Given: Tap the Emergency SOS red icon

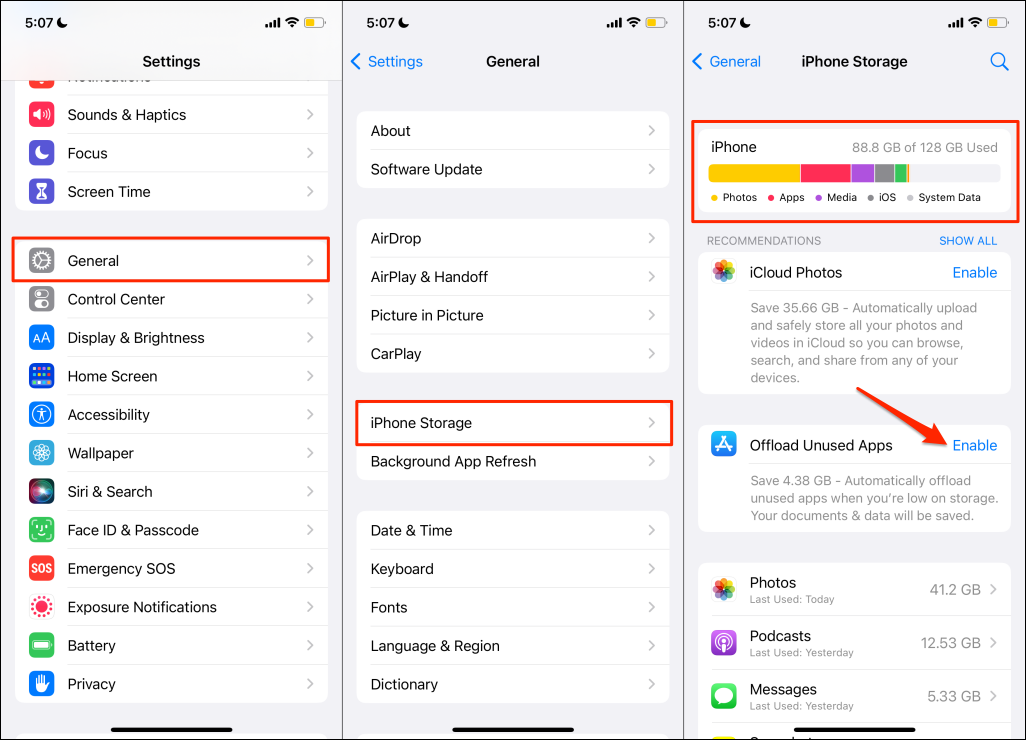Looking at the screenshot, I should point(41,569).
